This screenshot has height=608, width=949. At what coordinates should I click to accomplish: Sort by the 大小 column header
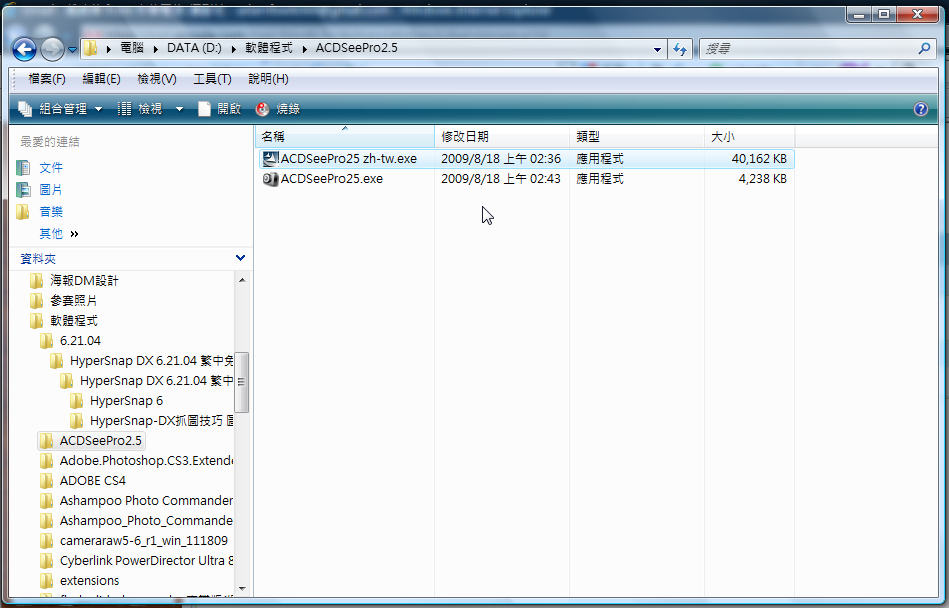pyautogui.click(x=750, y=137)
